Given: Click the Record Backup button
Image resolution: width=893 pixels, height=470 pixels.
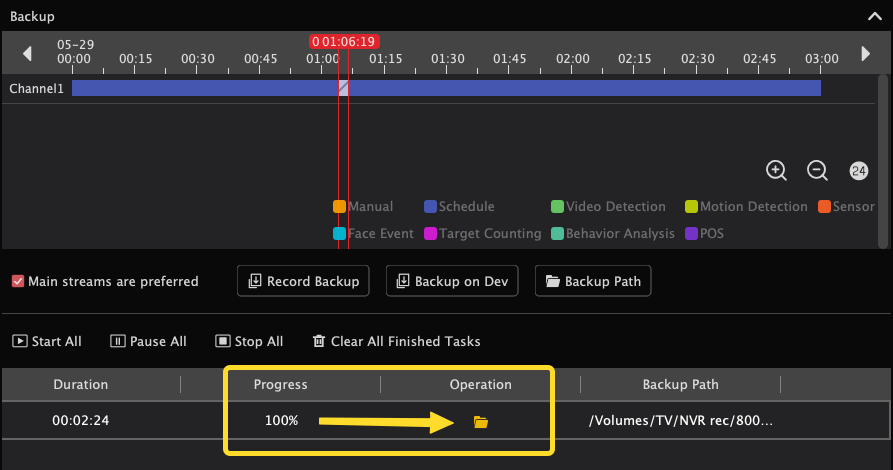Looking at the screenshot, I should click(x=303, y=281).
